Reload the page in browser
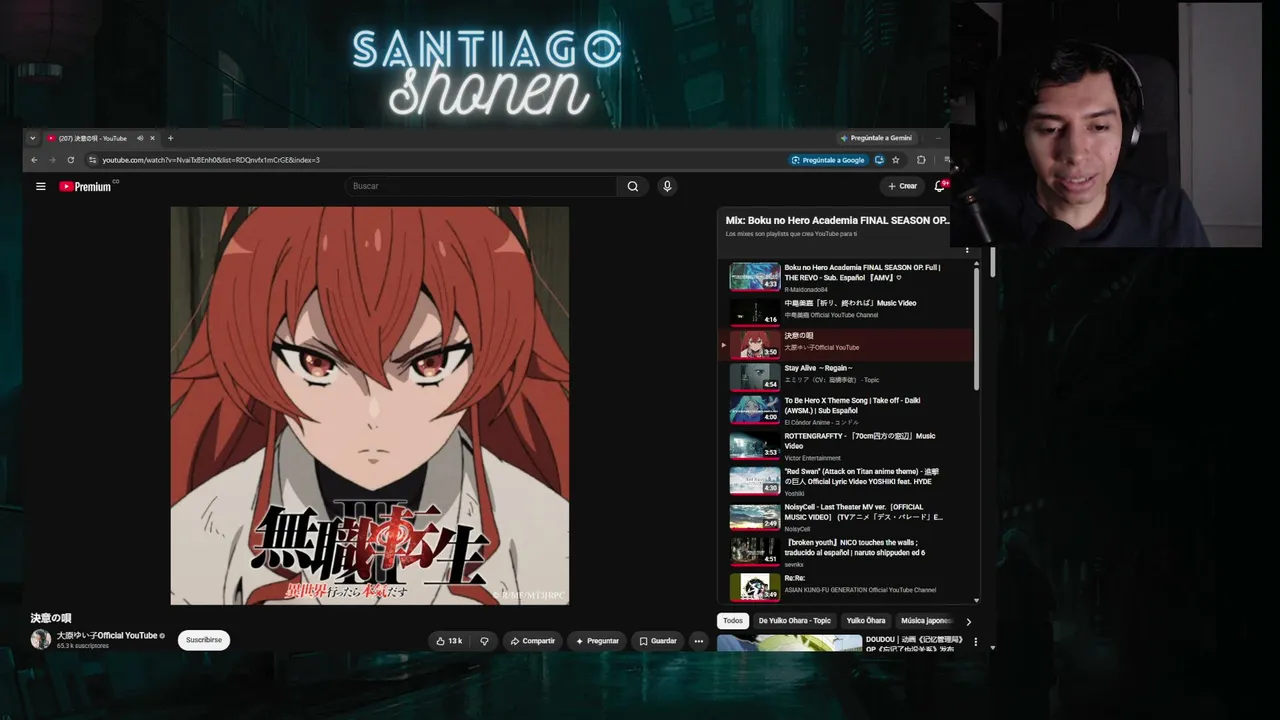This screenshot has height=720, width=1280. click(70, 160)
